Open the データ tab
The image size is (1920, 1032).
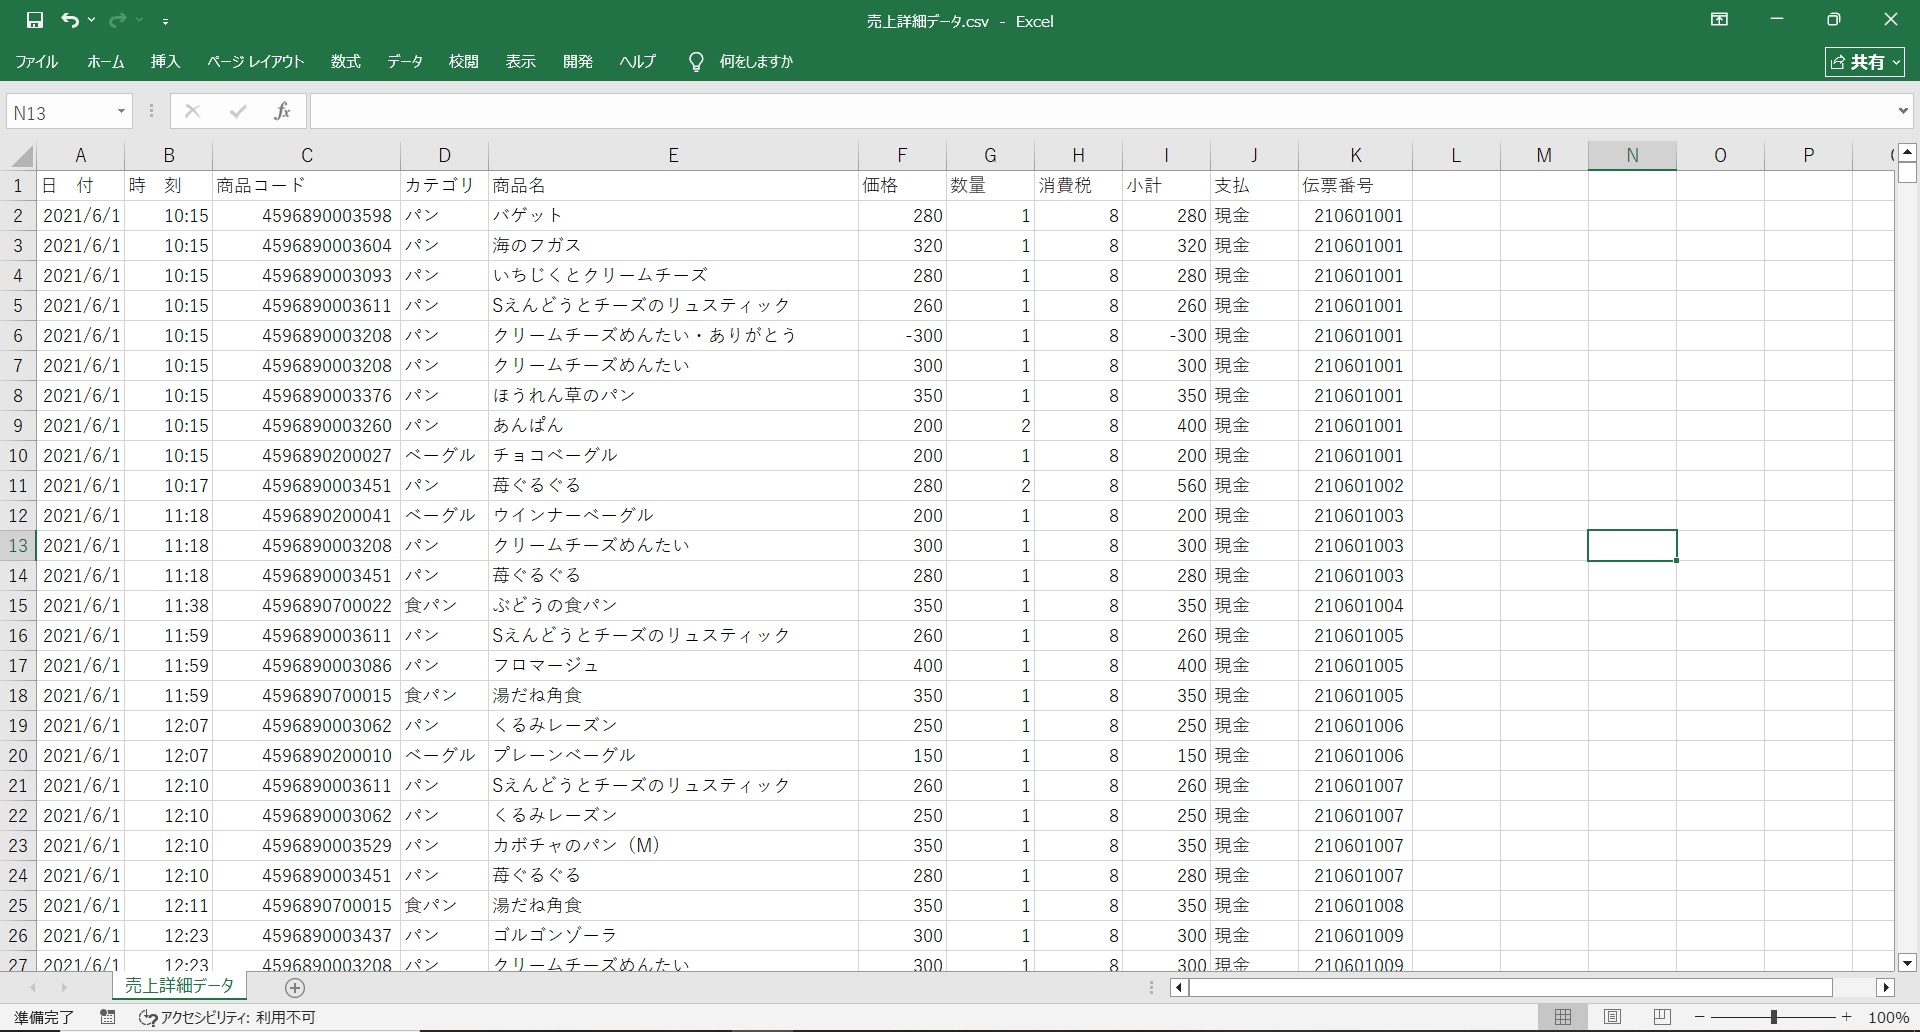point(404,62)
